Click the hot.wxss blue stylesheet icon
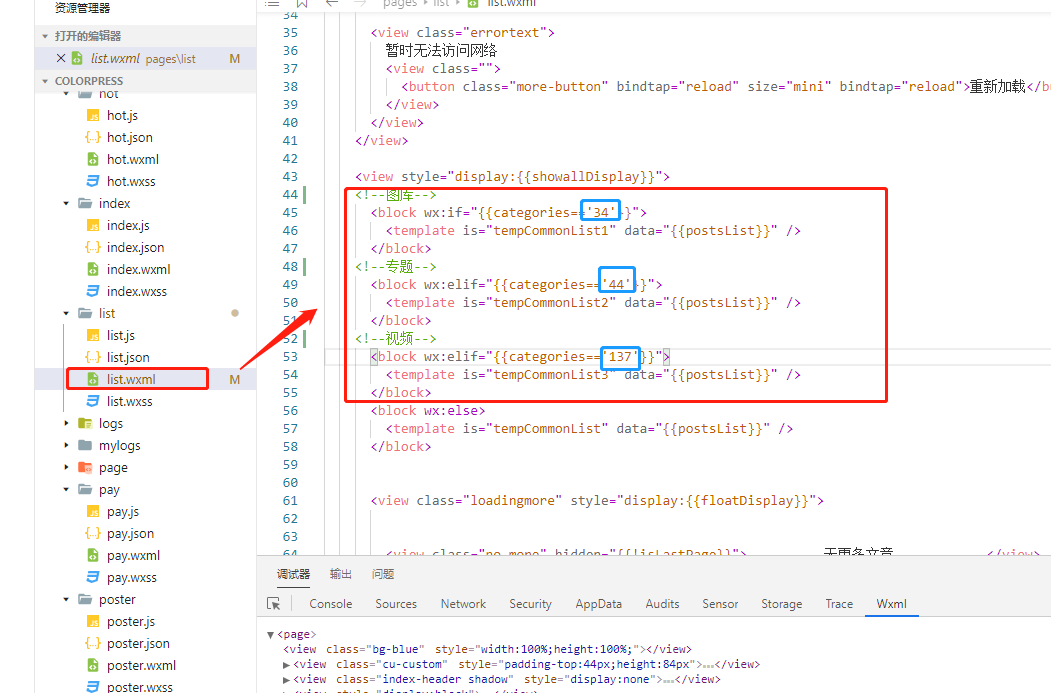1051x693 pixels. point(93,181)
